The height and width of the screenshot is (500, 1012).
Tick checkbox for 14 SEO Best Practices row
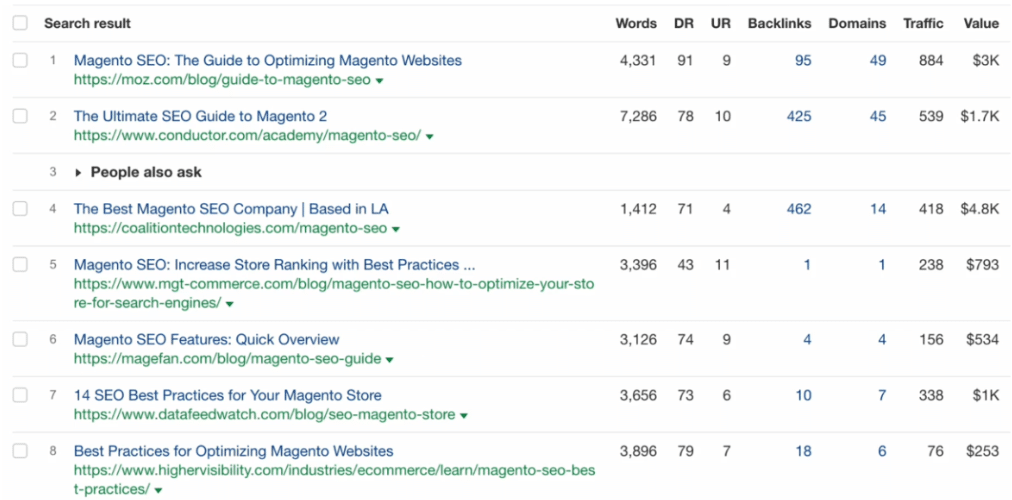[20, 395]
